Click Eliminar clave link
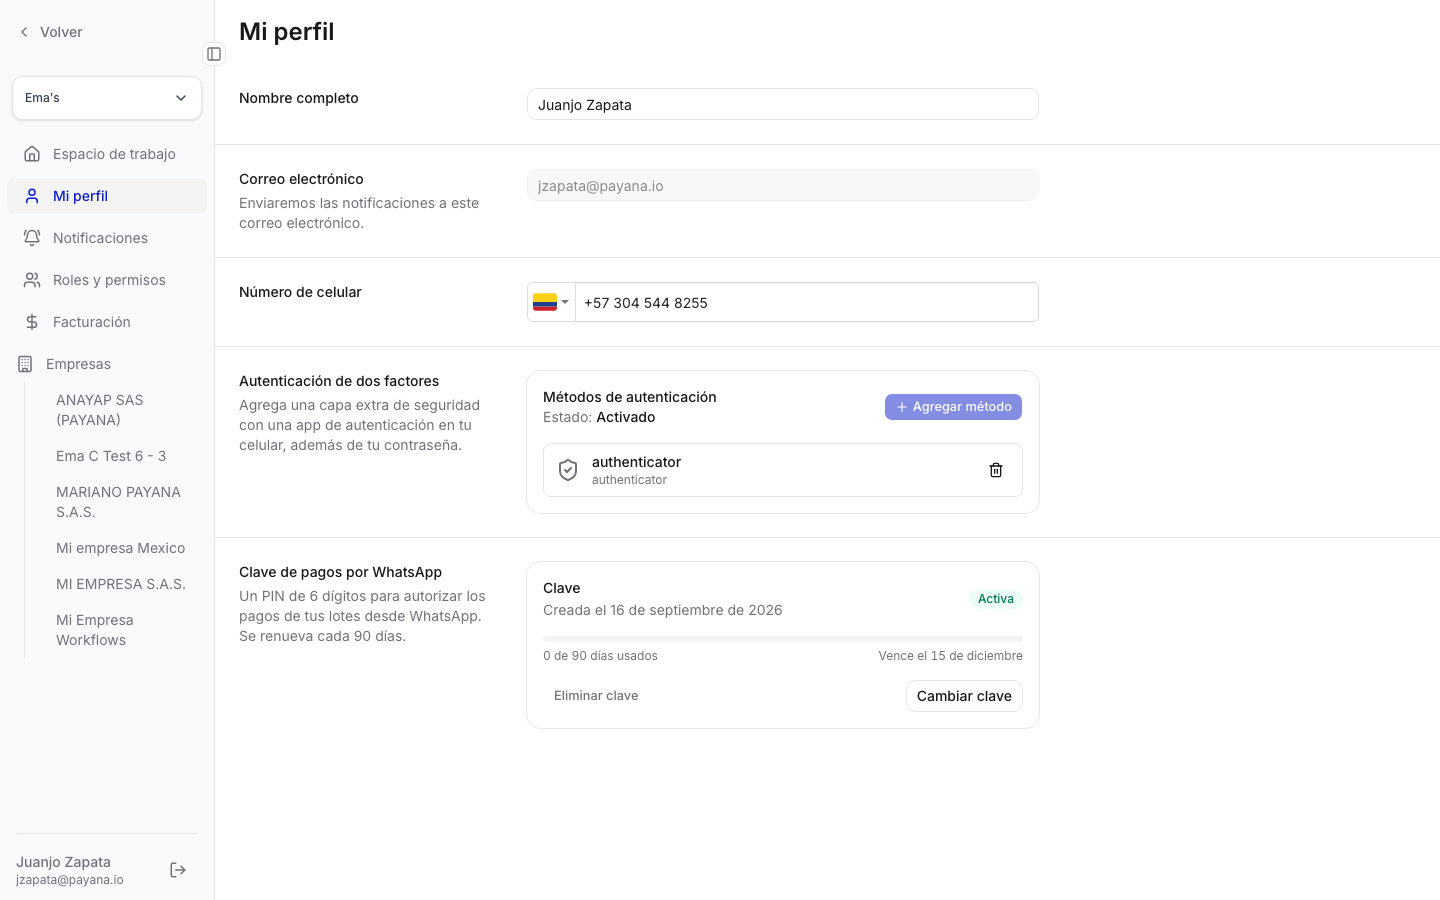Screen dimensions: 1440x900 pyautogui.click(x=596, y=696)
